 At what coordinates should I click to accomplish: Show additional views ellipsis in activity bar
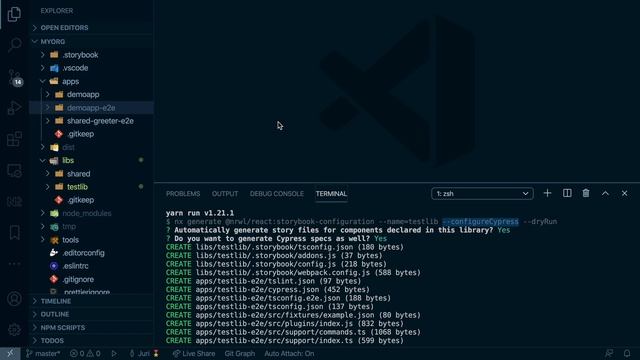(x=14, y=264)
